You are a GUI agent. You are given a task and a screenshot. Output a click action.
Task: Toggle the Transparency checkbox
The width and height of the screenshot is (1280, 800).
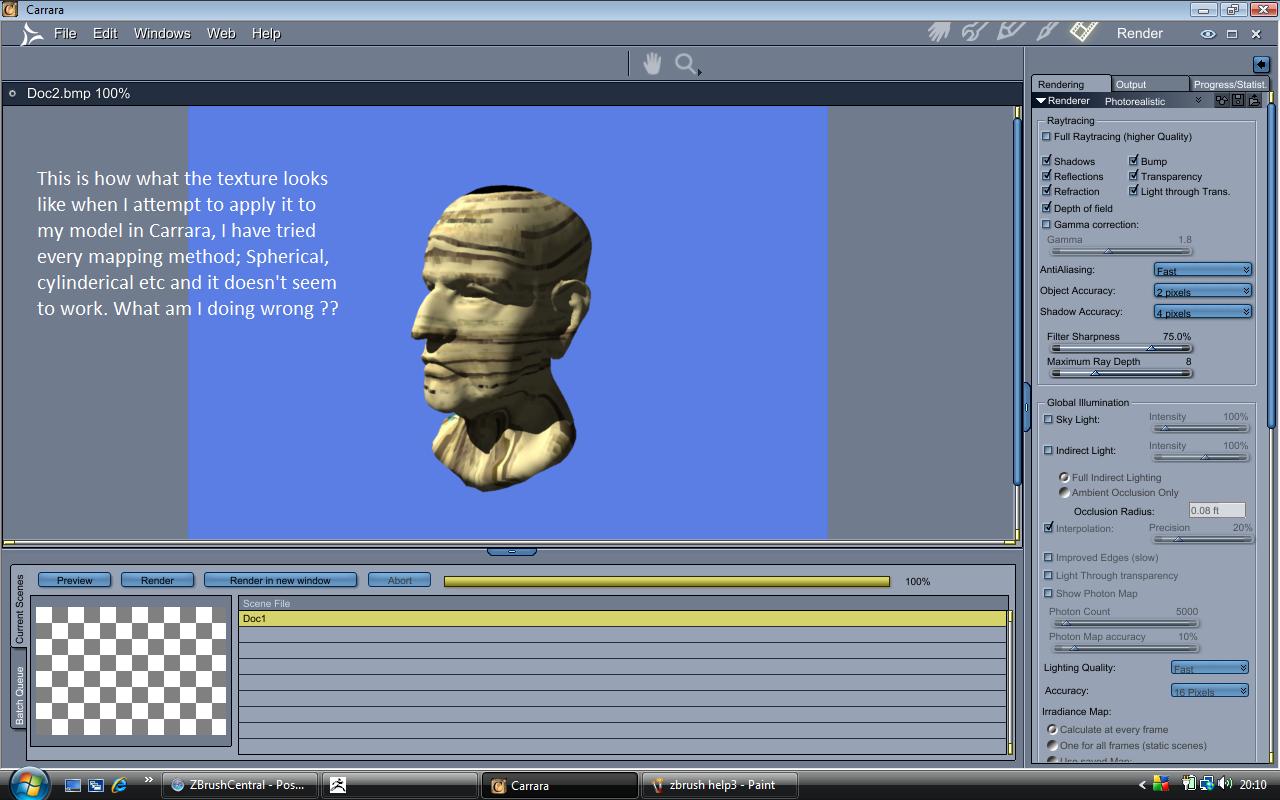pyautogui.click(x=1133, y=176)
